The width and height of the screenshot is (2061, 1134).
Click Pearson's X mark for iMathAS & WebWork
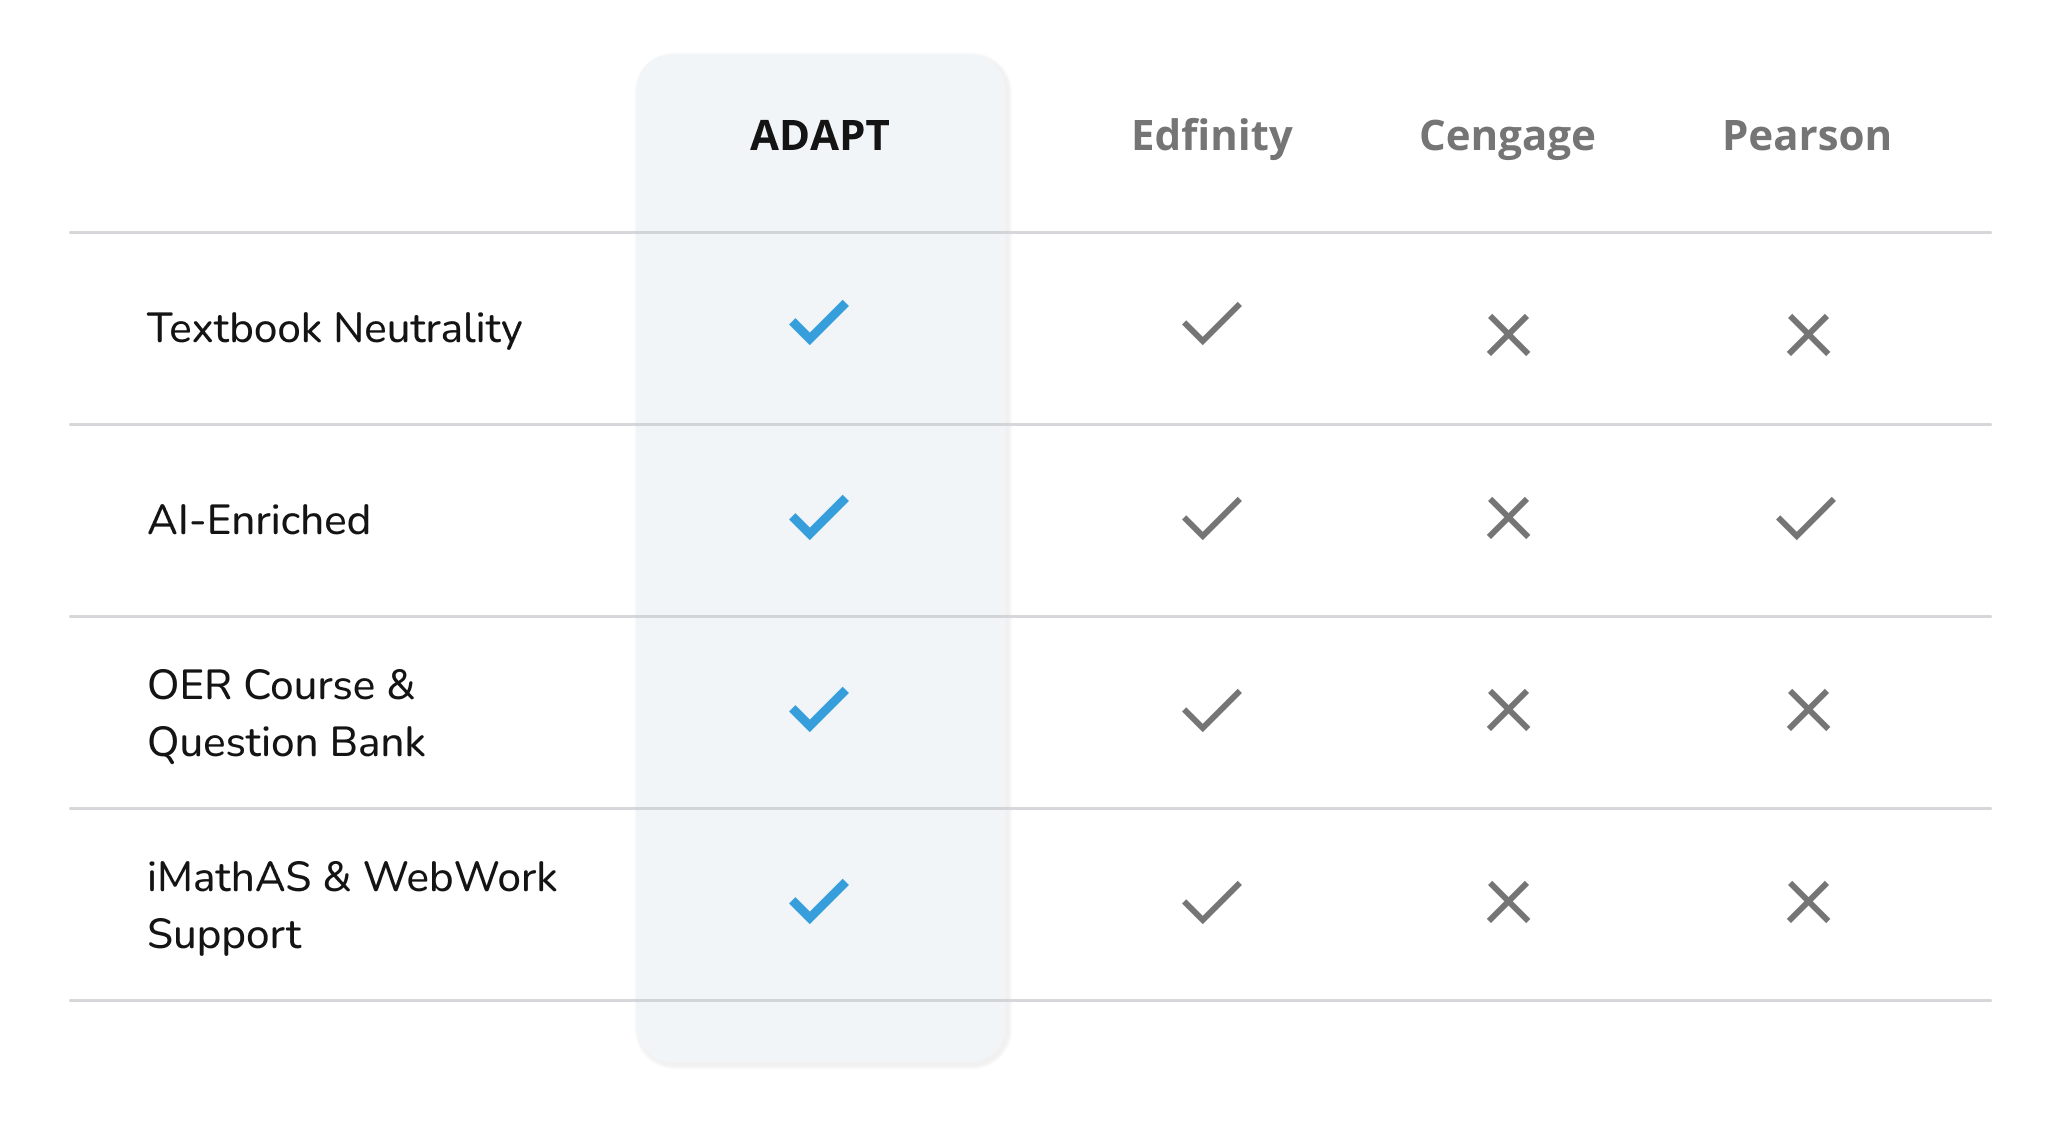pyautogui.click(x=1808, y=902)
